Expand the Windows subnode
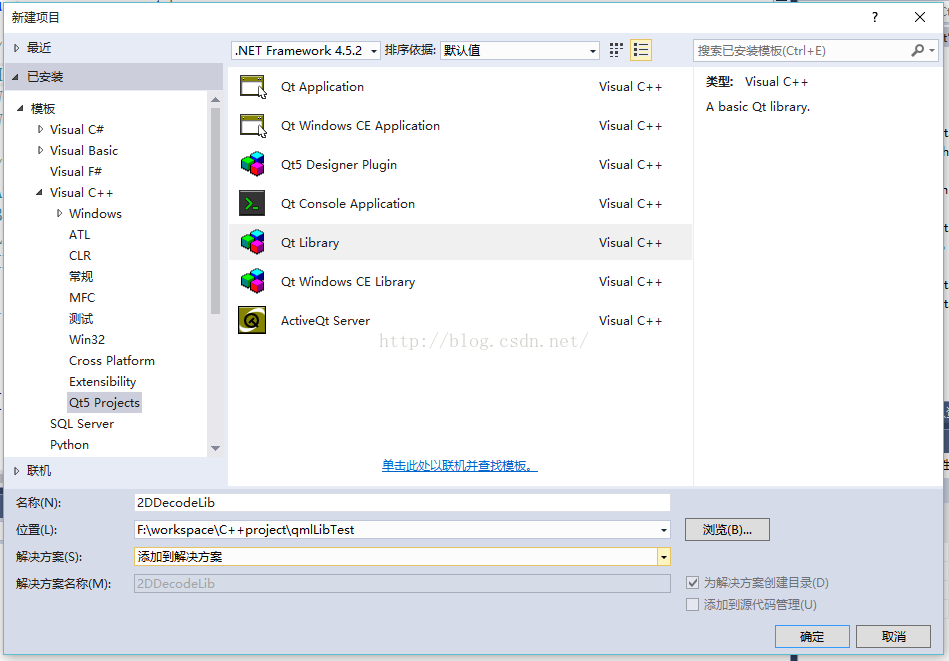 click(59, 213)
